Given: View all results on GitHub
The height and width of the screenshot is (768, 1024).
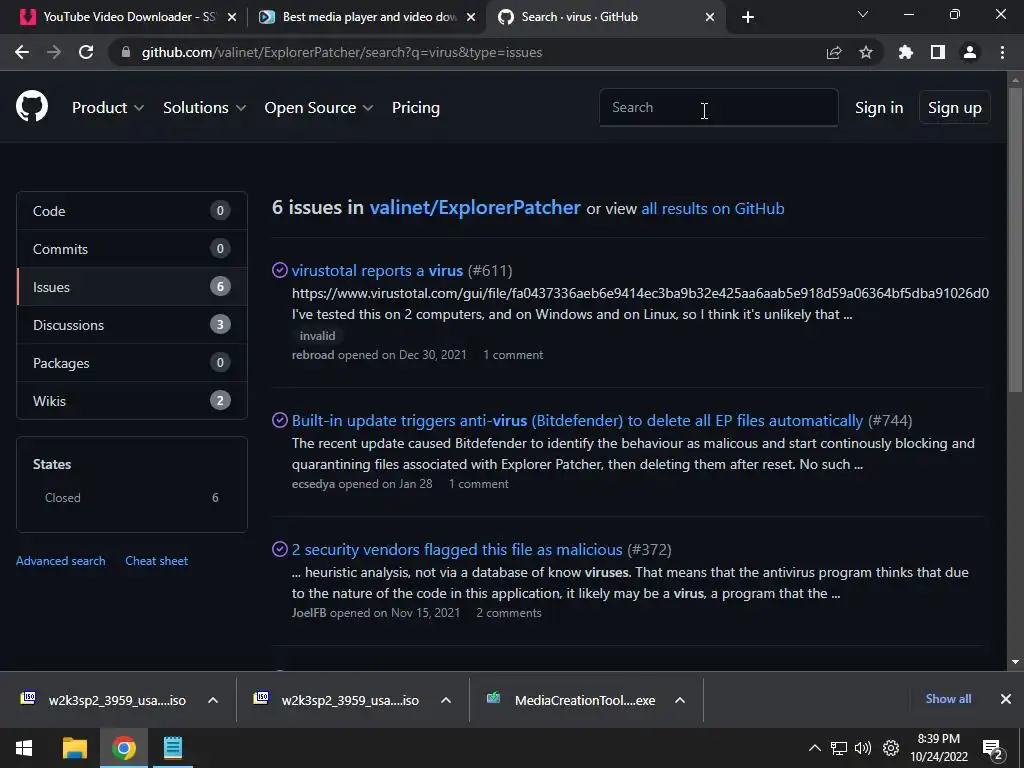Looking at the screenshot, I should point(712,208).
